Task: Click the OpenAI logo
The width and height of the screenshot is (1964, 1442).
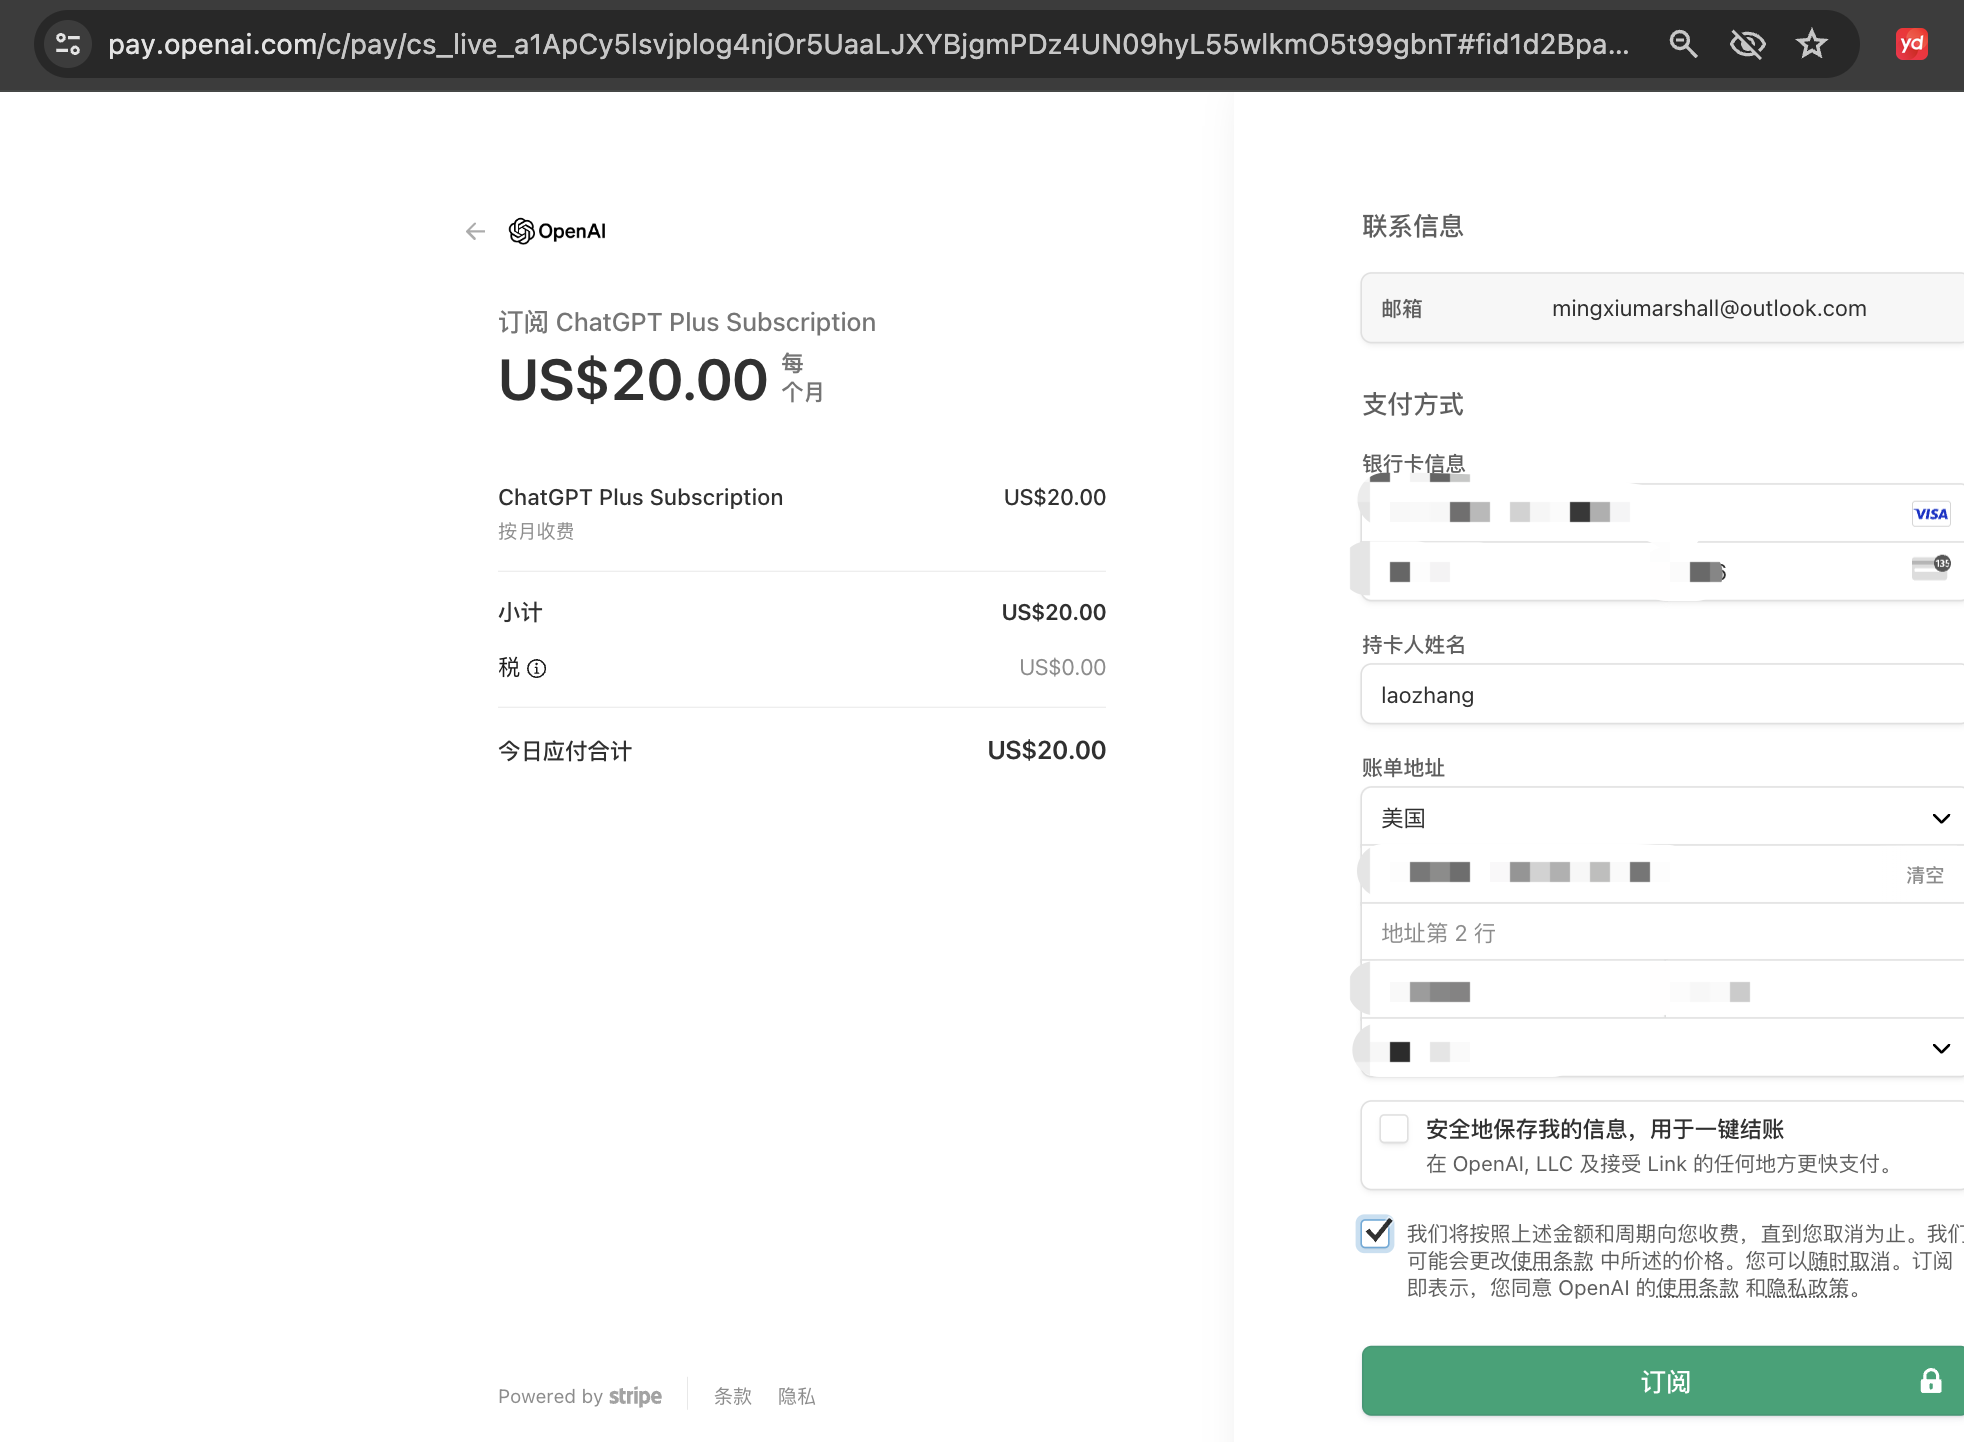Action: point(557,231)
